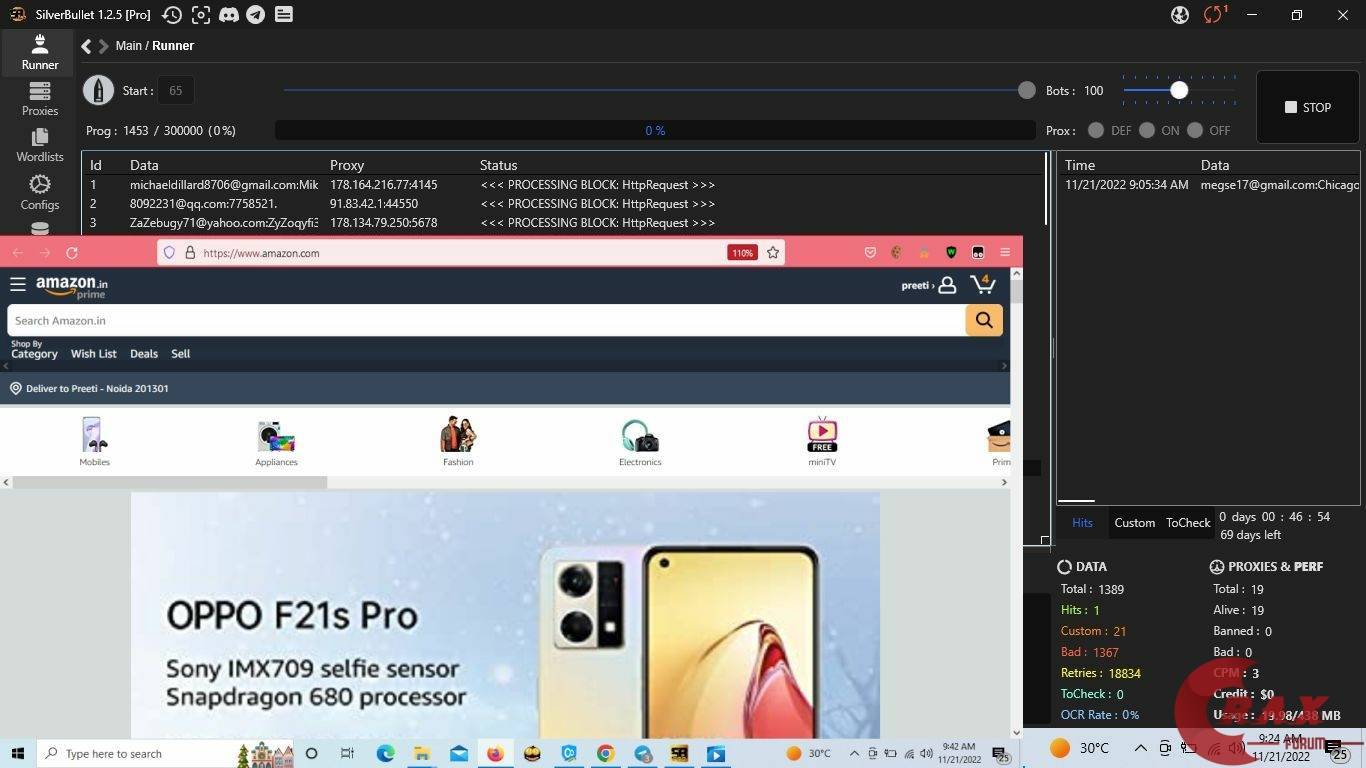Open File Explorer from the taskbar
1366x768 pixels.
422,754
